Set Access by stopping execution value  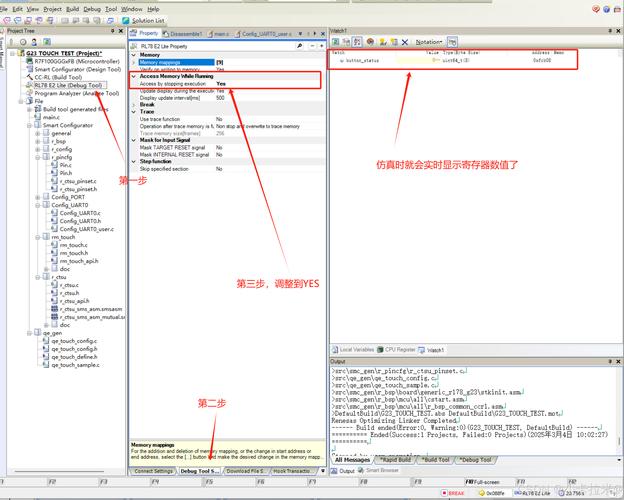pos(220,83)
